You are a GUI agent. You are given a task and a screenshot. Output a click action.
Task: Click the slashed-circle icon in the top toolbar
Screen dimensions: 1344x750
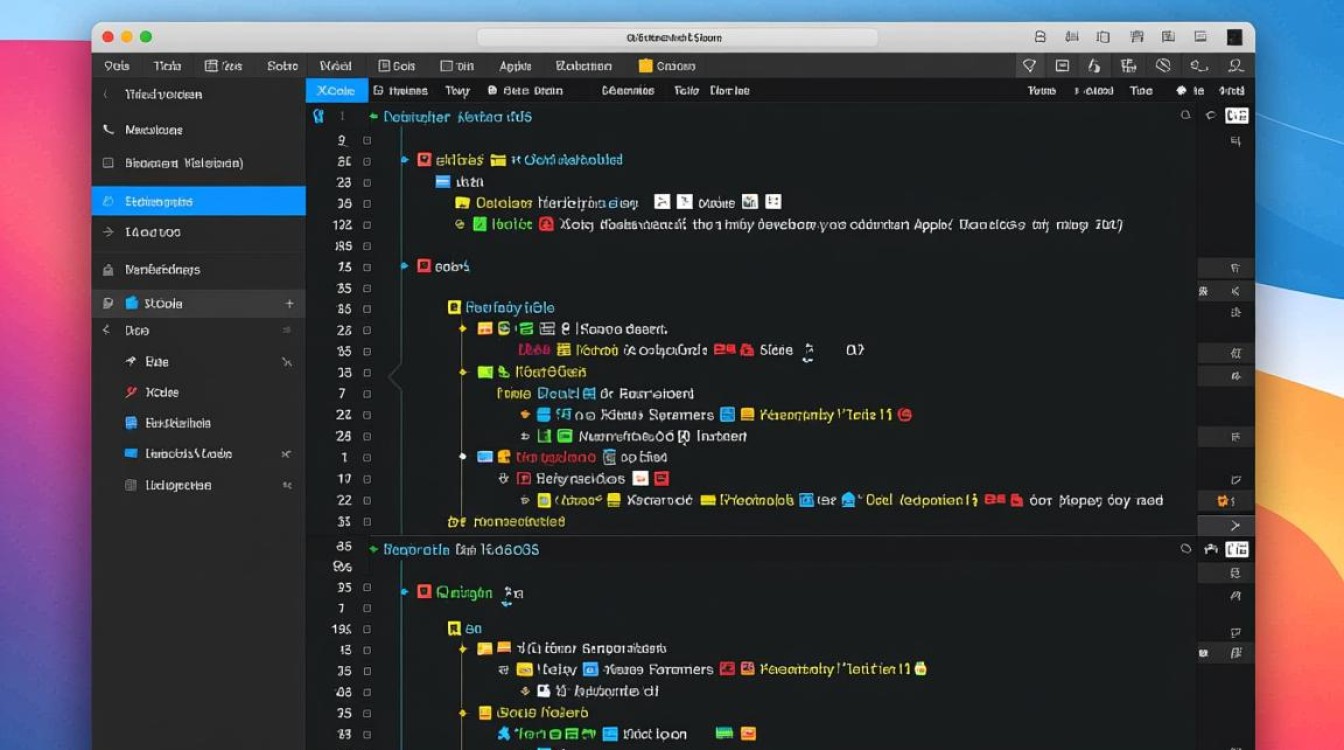pos(1163,66)
